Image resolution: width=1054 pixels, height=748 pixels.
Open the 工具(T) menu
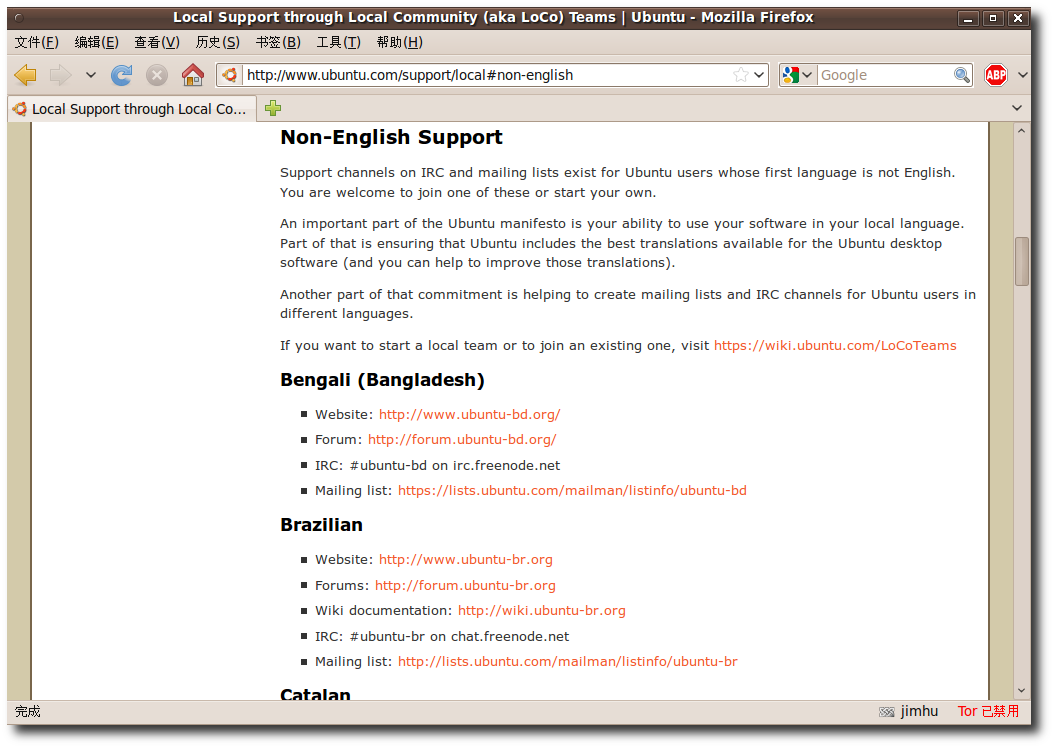click(x=339, y=42)
